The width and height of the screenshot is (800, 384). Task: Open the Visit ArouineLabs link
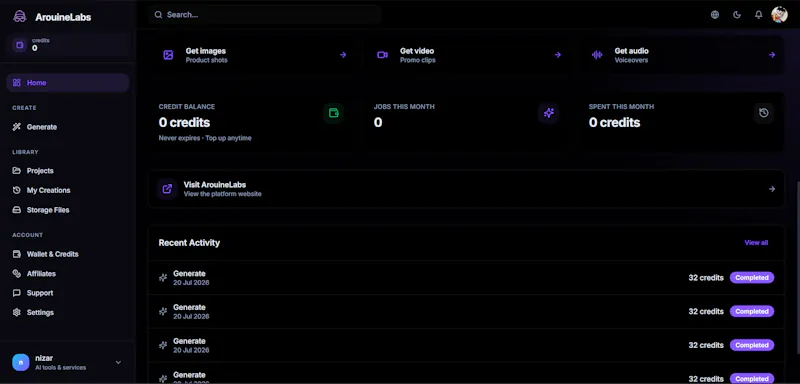[x=466, y=189]
